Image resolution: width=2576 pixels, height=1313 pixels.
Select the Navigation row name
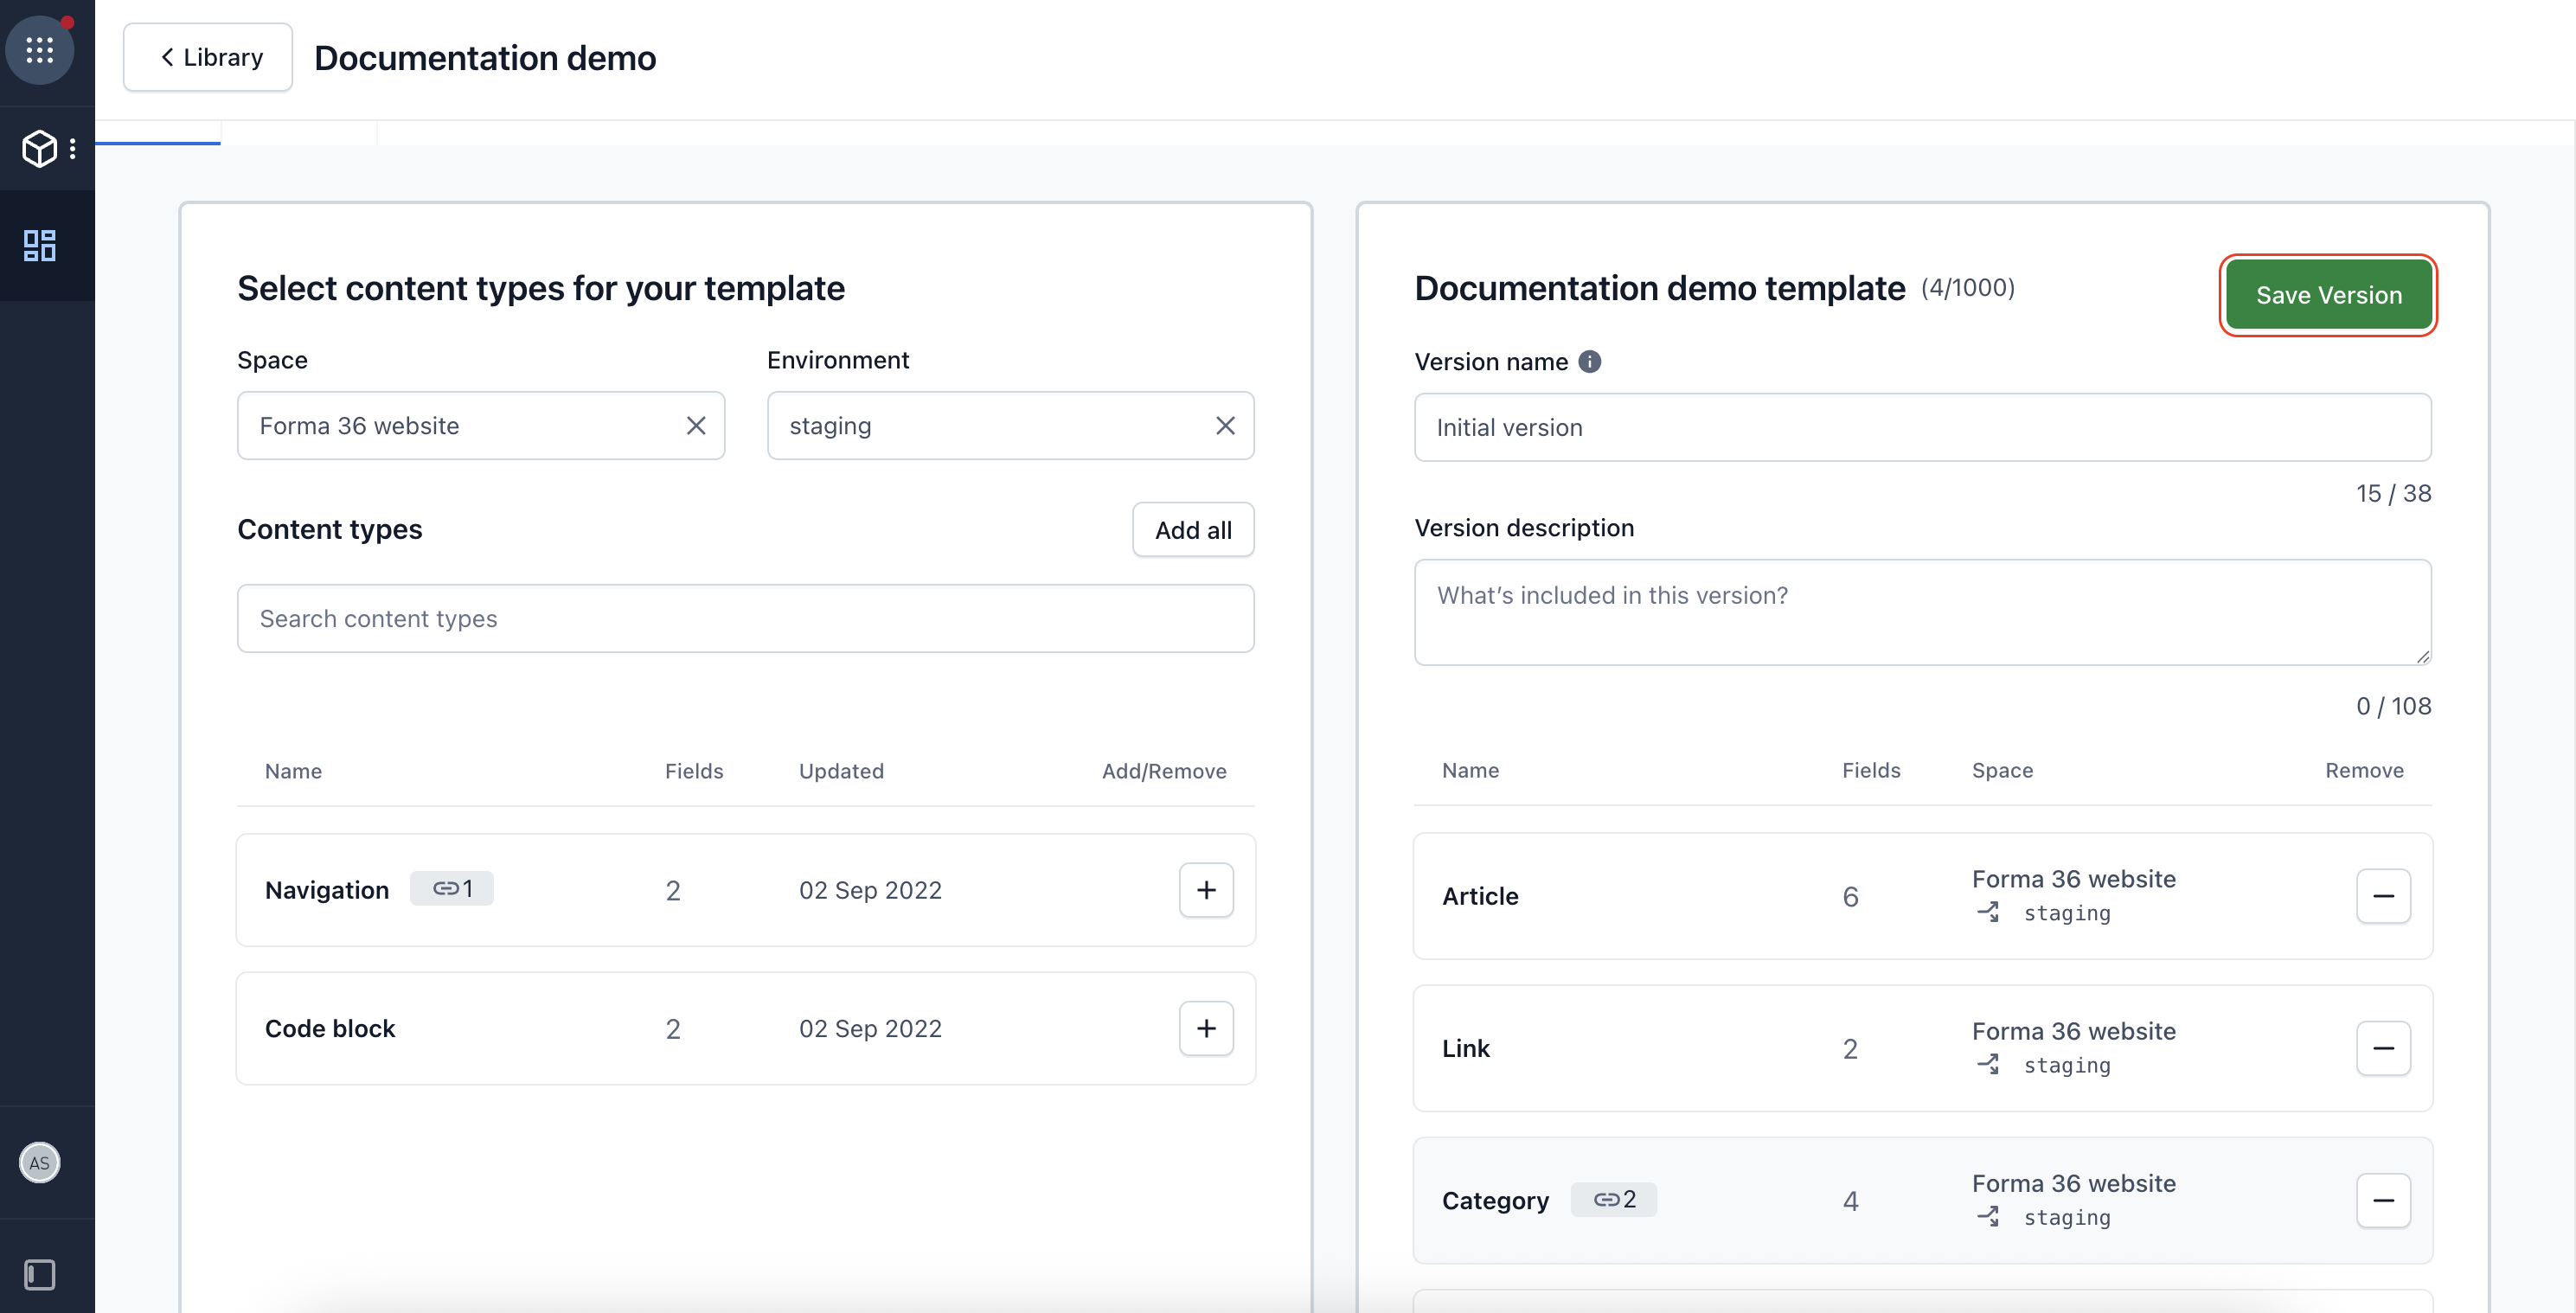pos(327,890)
